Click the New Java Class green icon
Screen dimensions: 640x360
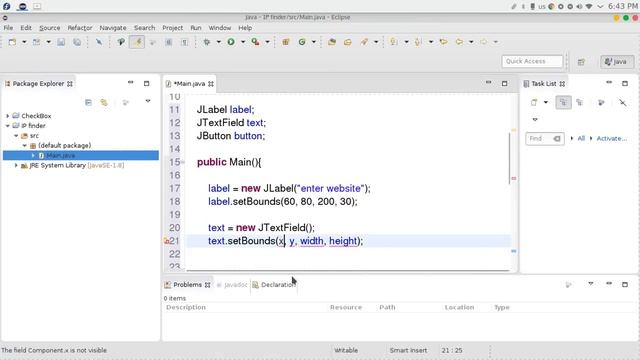pos(302,42)
